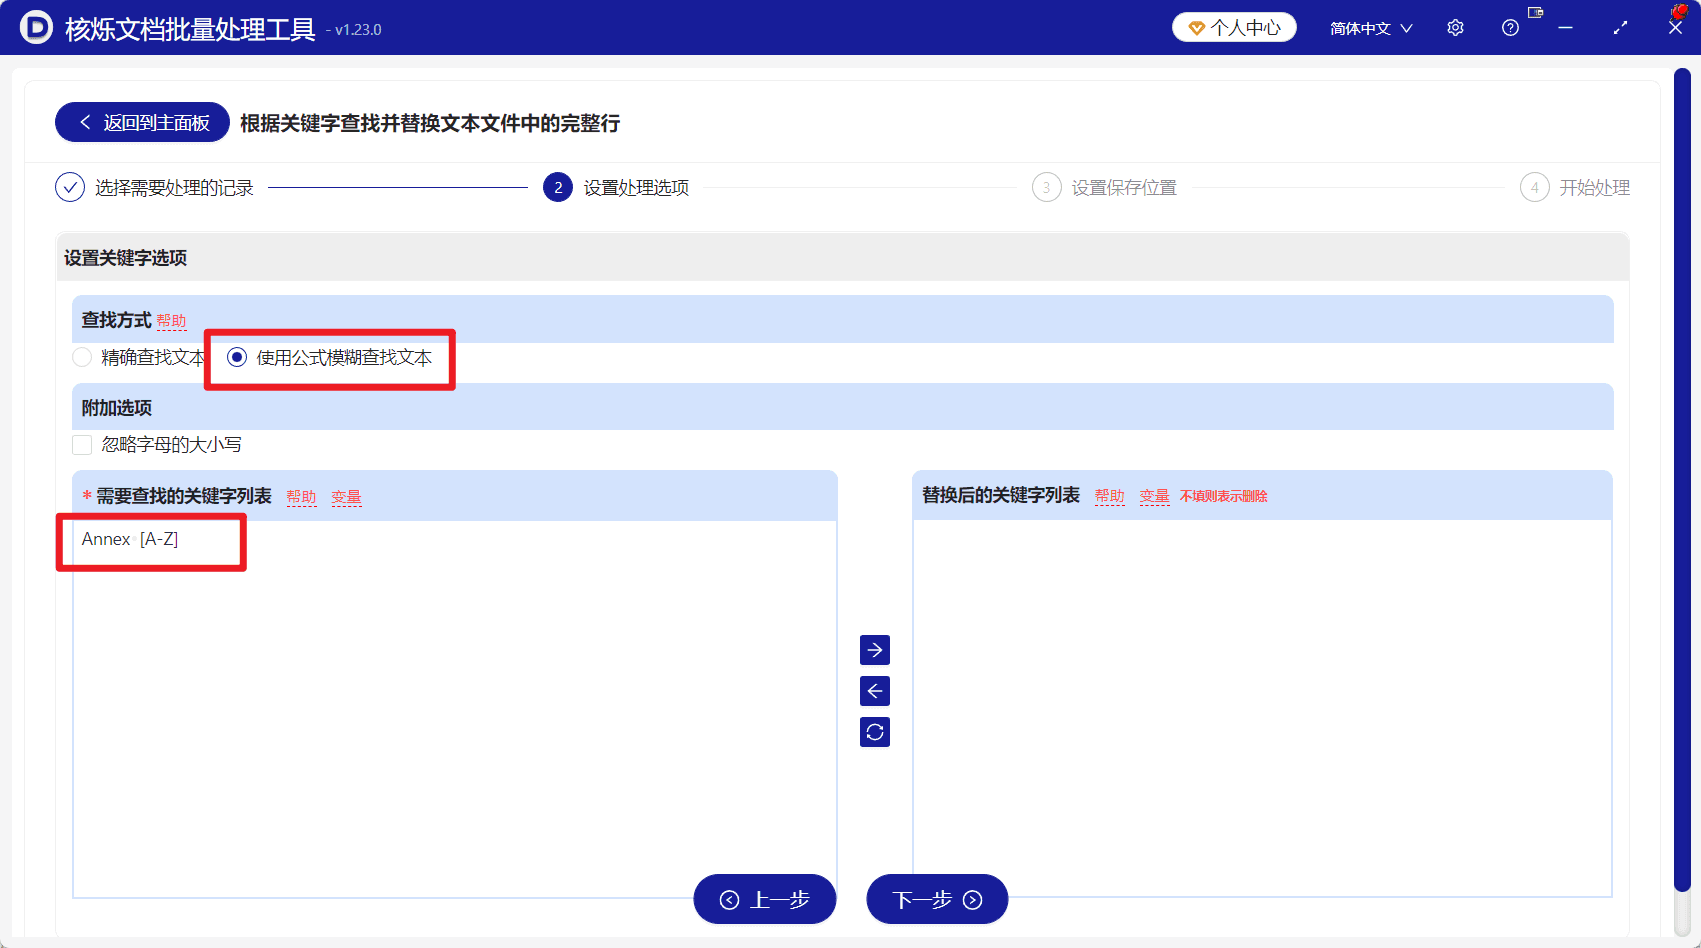The width and height of the screenshot is (1701, 948).
Task: Click the app logo icon in title bar
Action: 36,27
